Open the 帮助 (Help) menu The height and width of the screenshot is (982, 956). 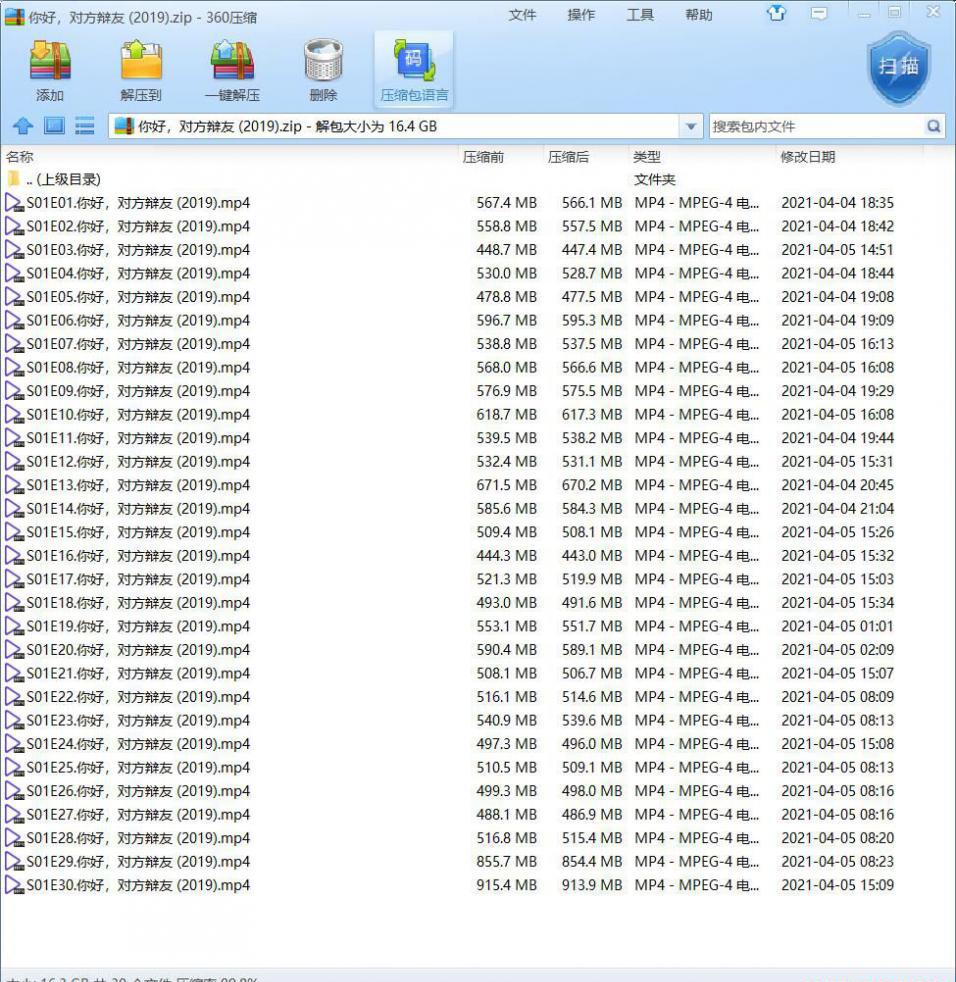(x=699, y=15)
